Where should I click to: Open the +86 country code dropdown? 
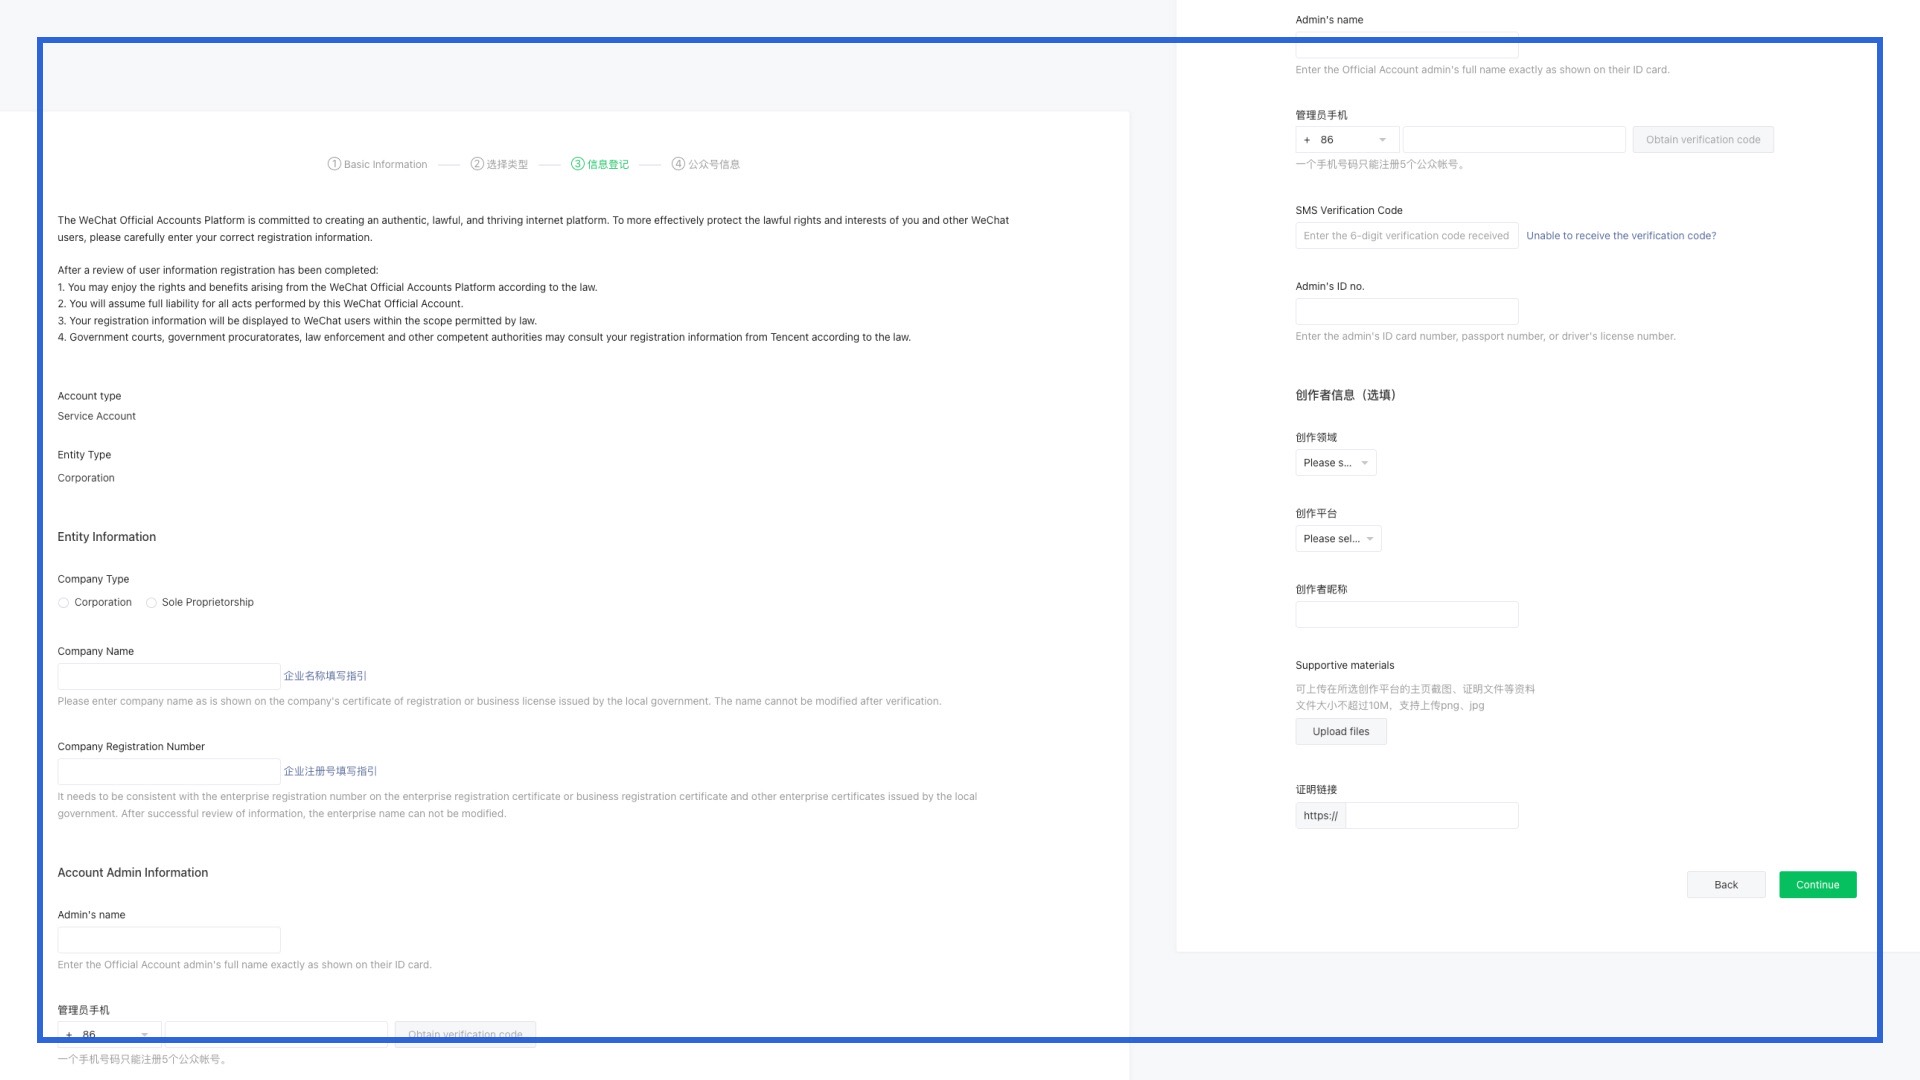pos(1345,139)
